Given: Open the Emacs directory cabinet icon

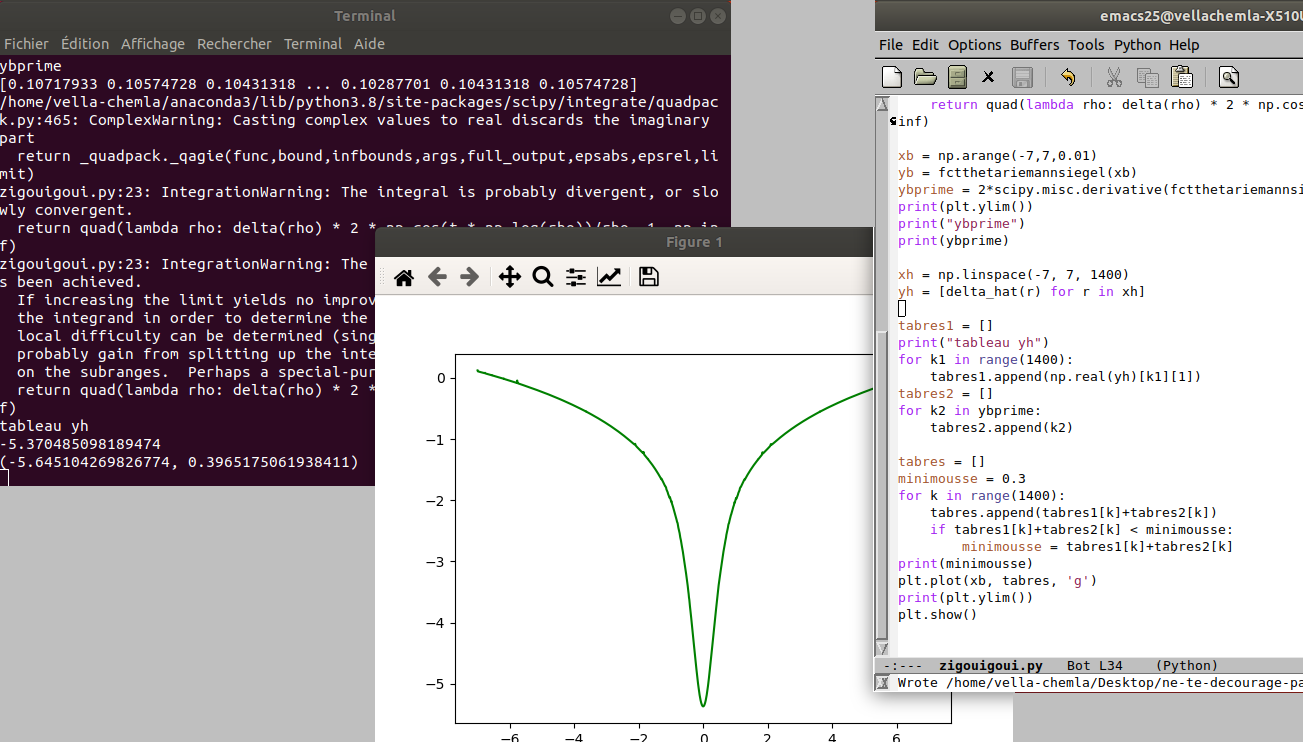Looking at the screenshot, I should click(x=957, y=77).
